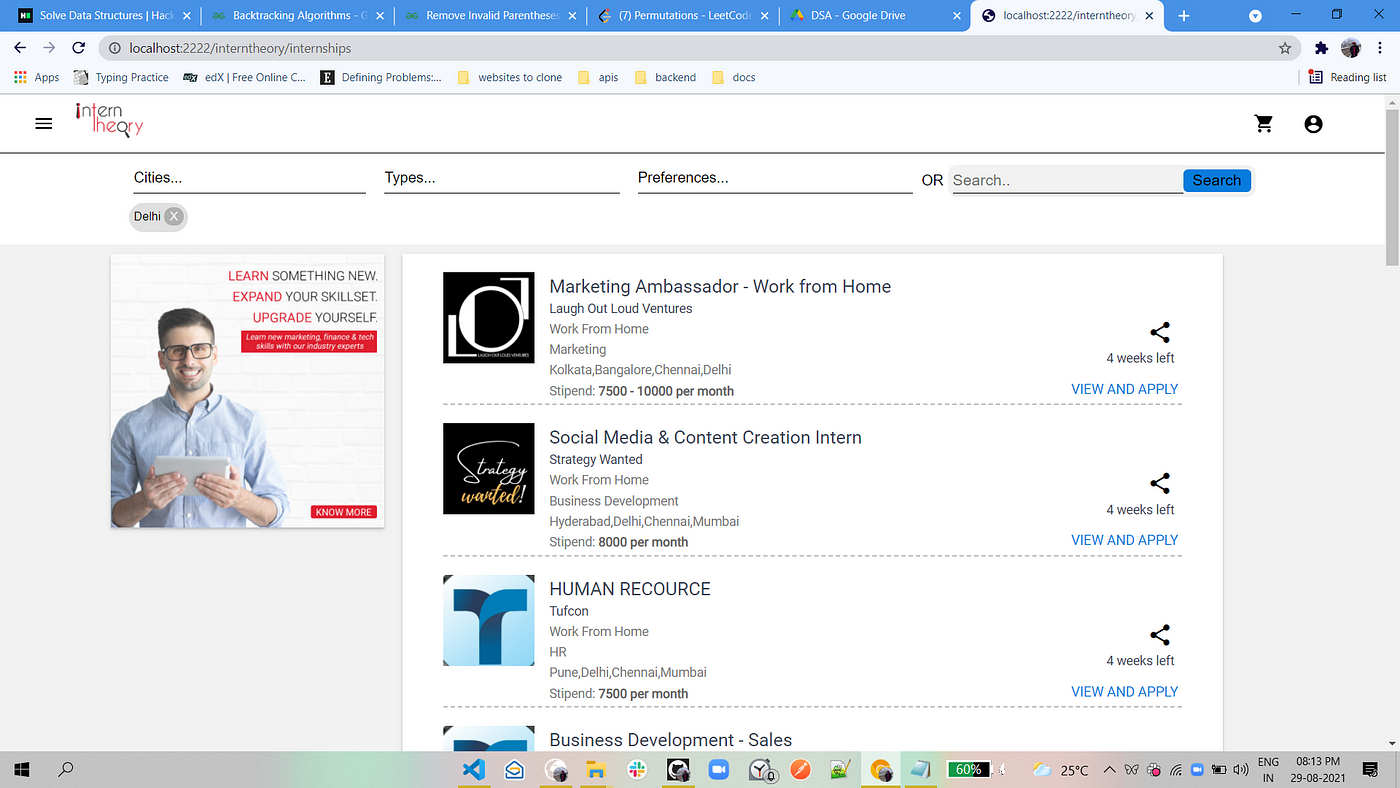1400x788 pixels.
Task: Open the apis bookmark folder
Action: click(599, 77)
